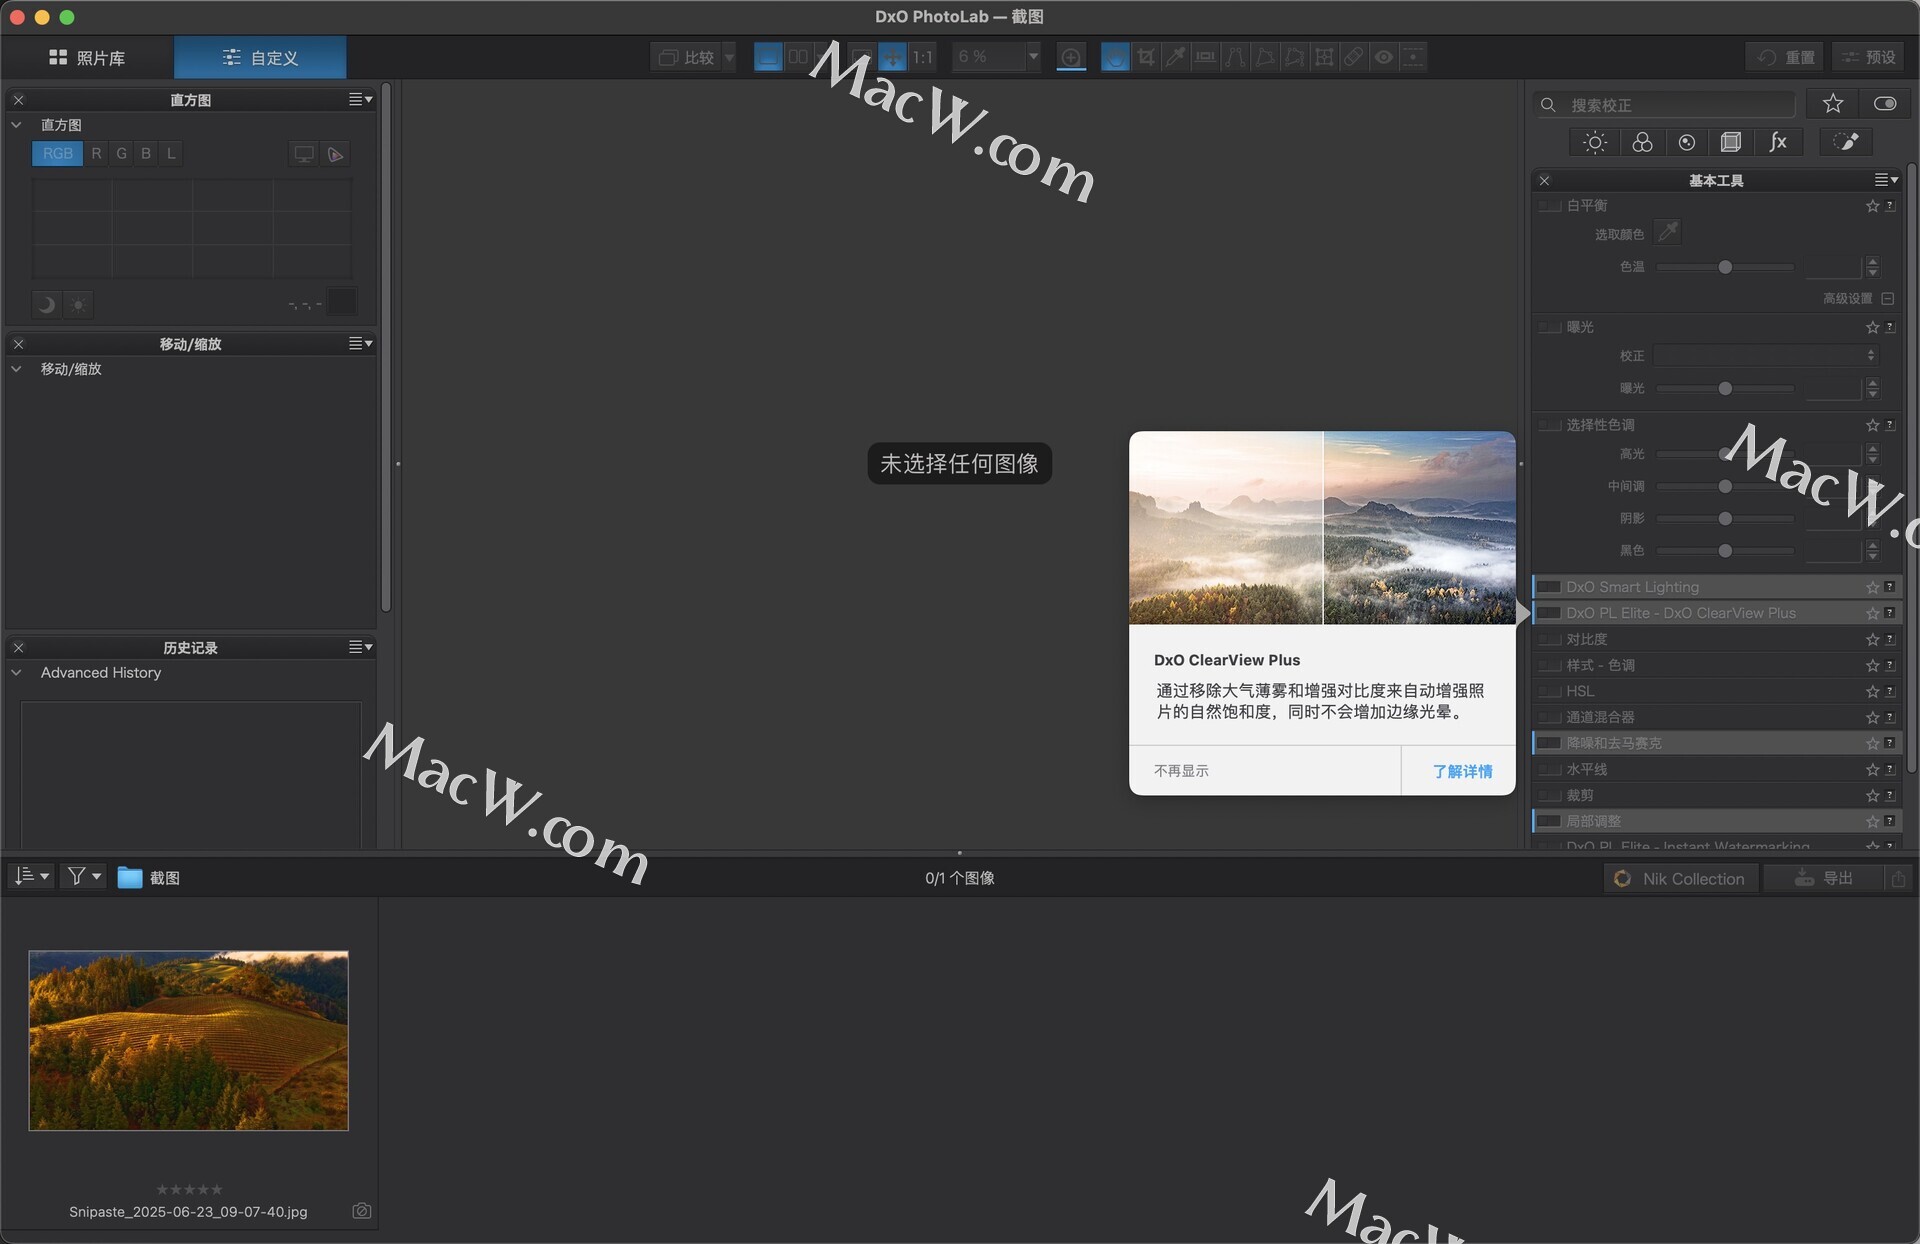Click the white balance color picker eyedropper
Screen dimensions: 1920x1244
tap(1668, 232)
